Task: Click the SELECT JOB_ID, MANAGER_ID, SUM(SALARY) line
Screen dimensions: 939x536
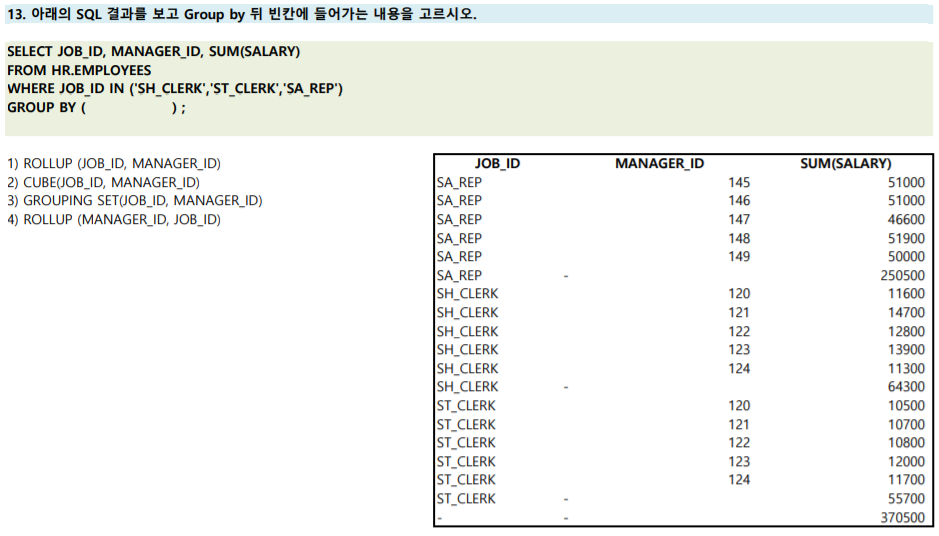Action: (153, 52)
